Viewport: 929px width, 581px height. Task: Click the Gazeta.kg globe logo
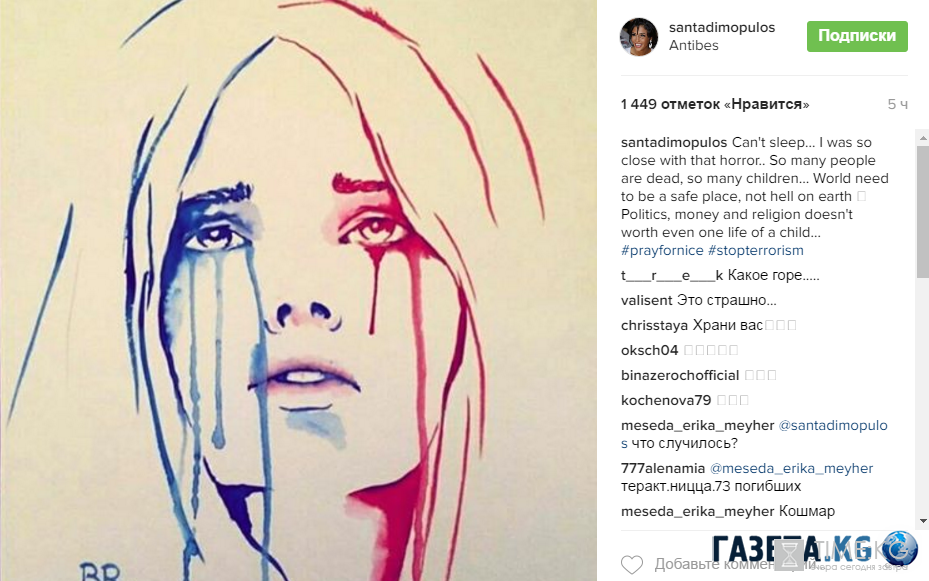899,548
